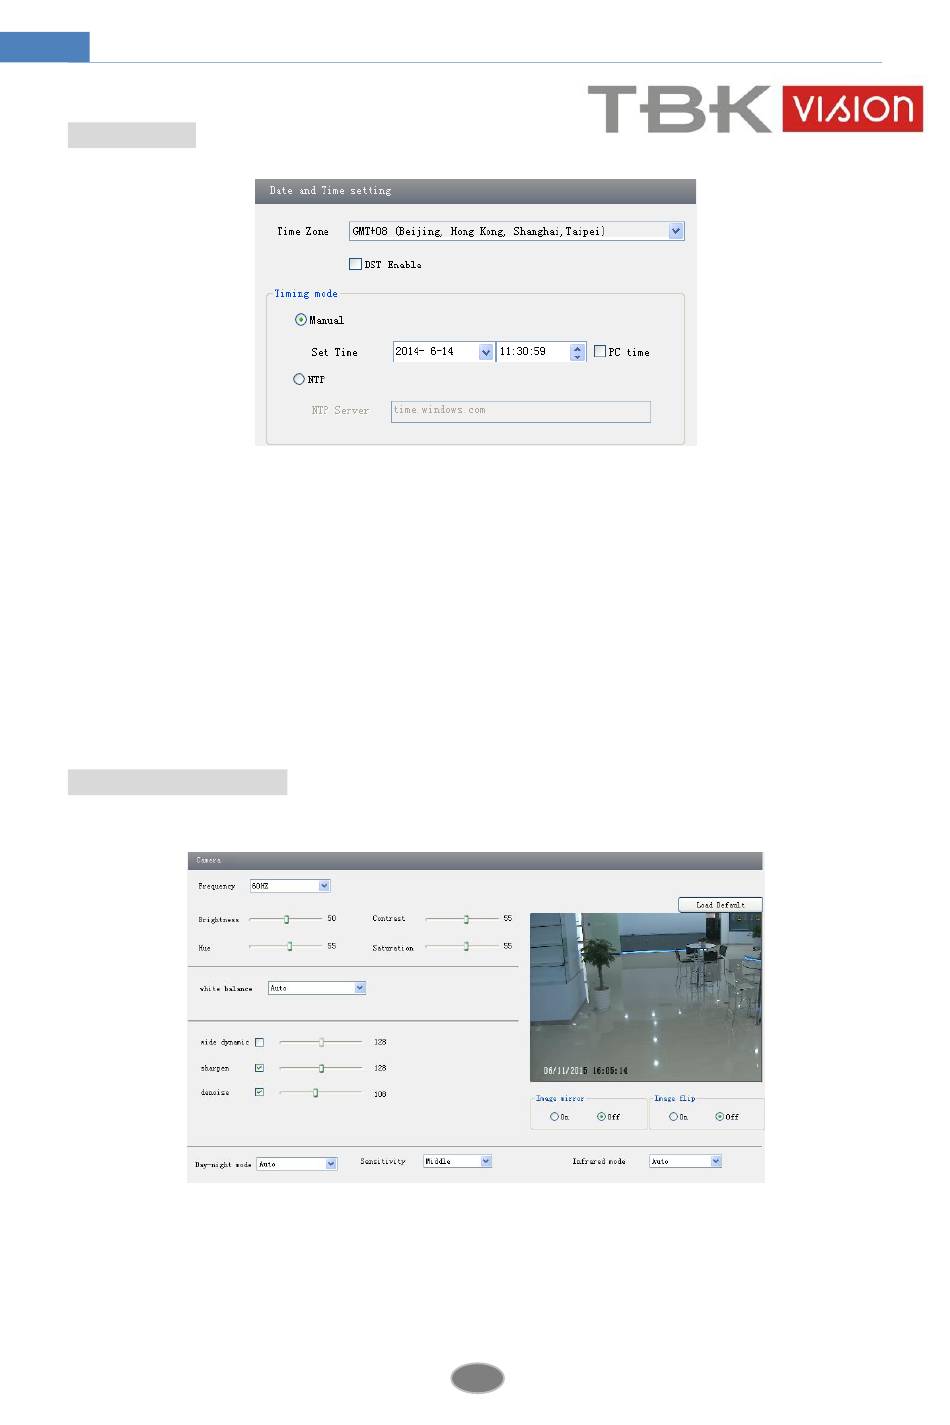Image resolution: width=950 pixels, height=1425 pixels.
Task: Open the Time Zone dropdown arrow
Action: 676,231
